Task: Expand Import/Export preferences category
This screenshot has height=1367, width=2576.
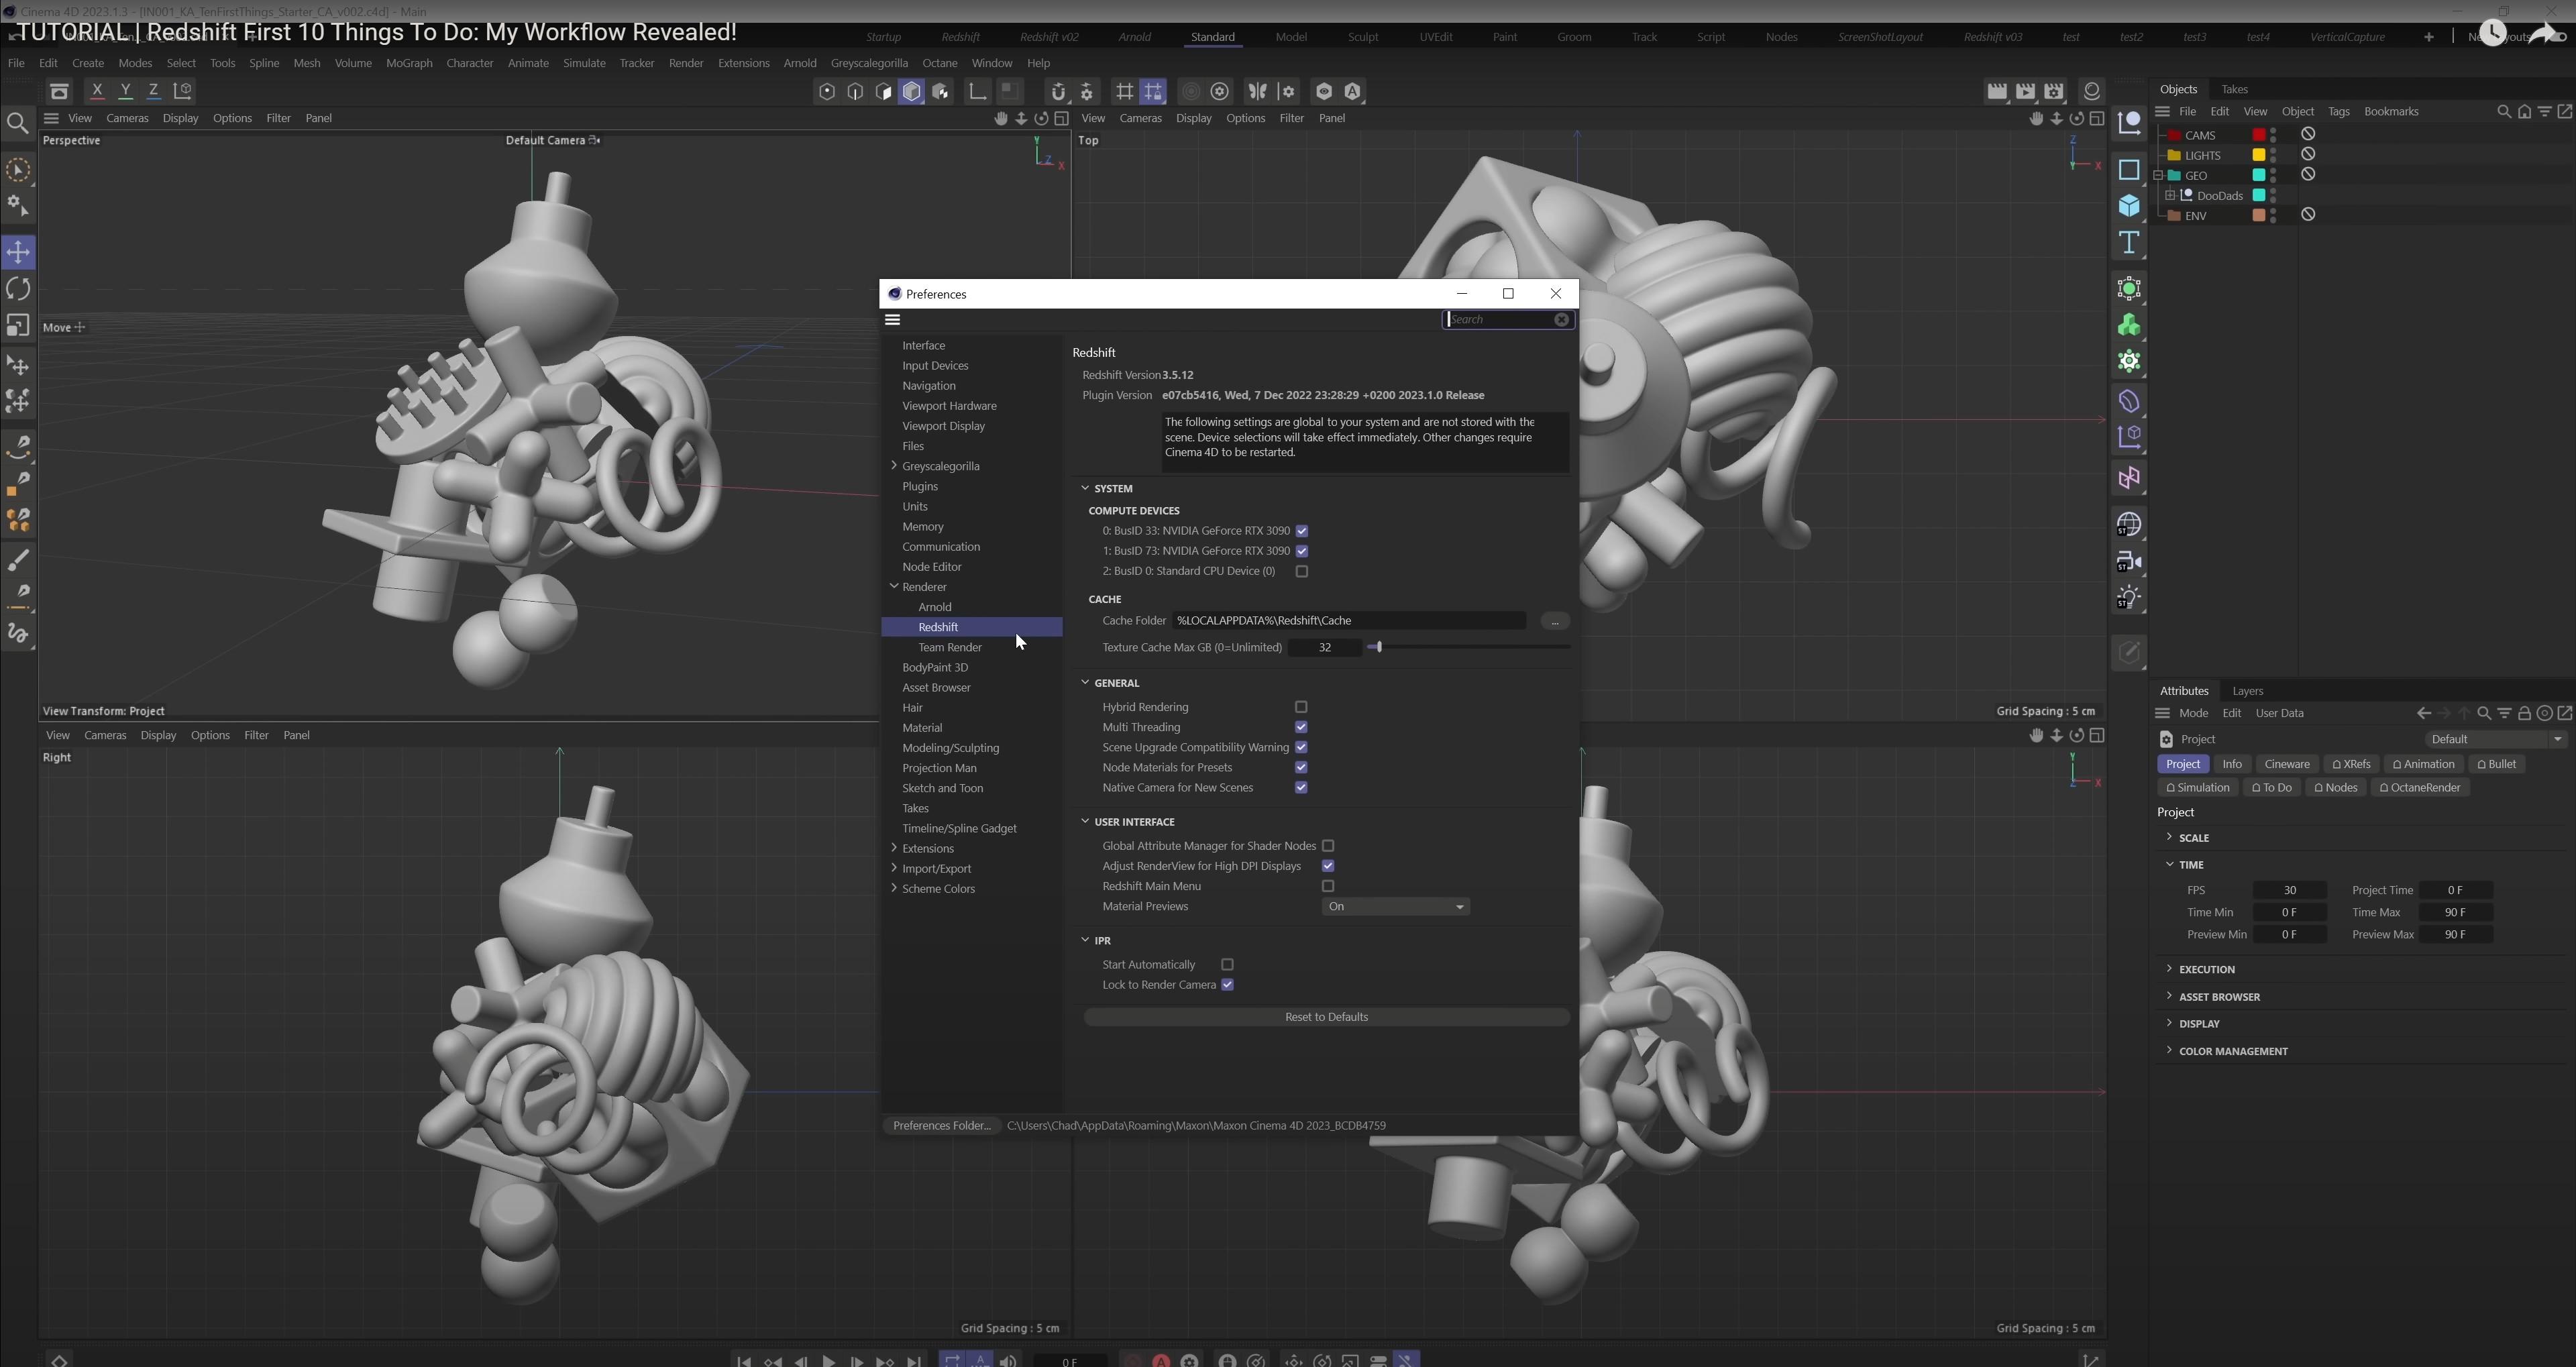Action: tap(893, 868)
